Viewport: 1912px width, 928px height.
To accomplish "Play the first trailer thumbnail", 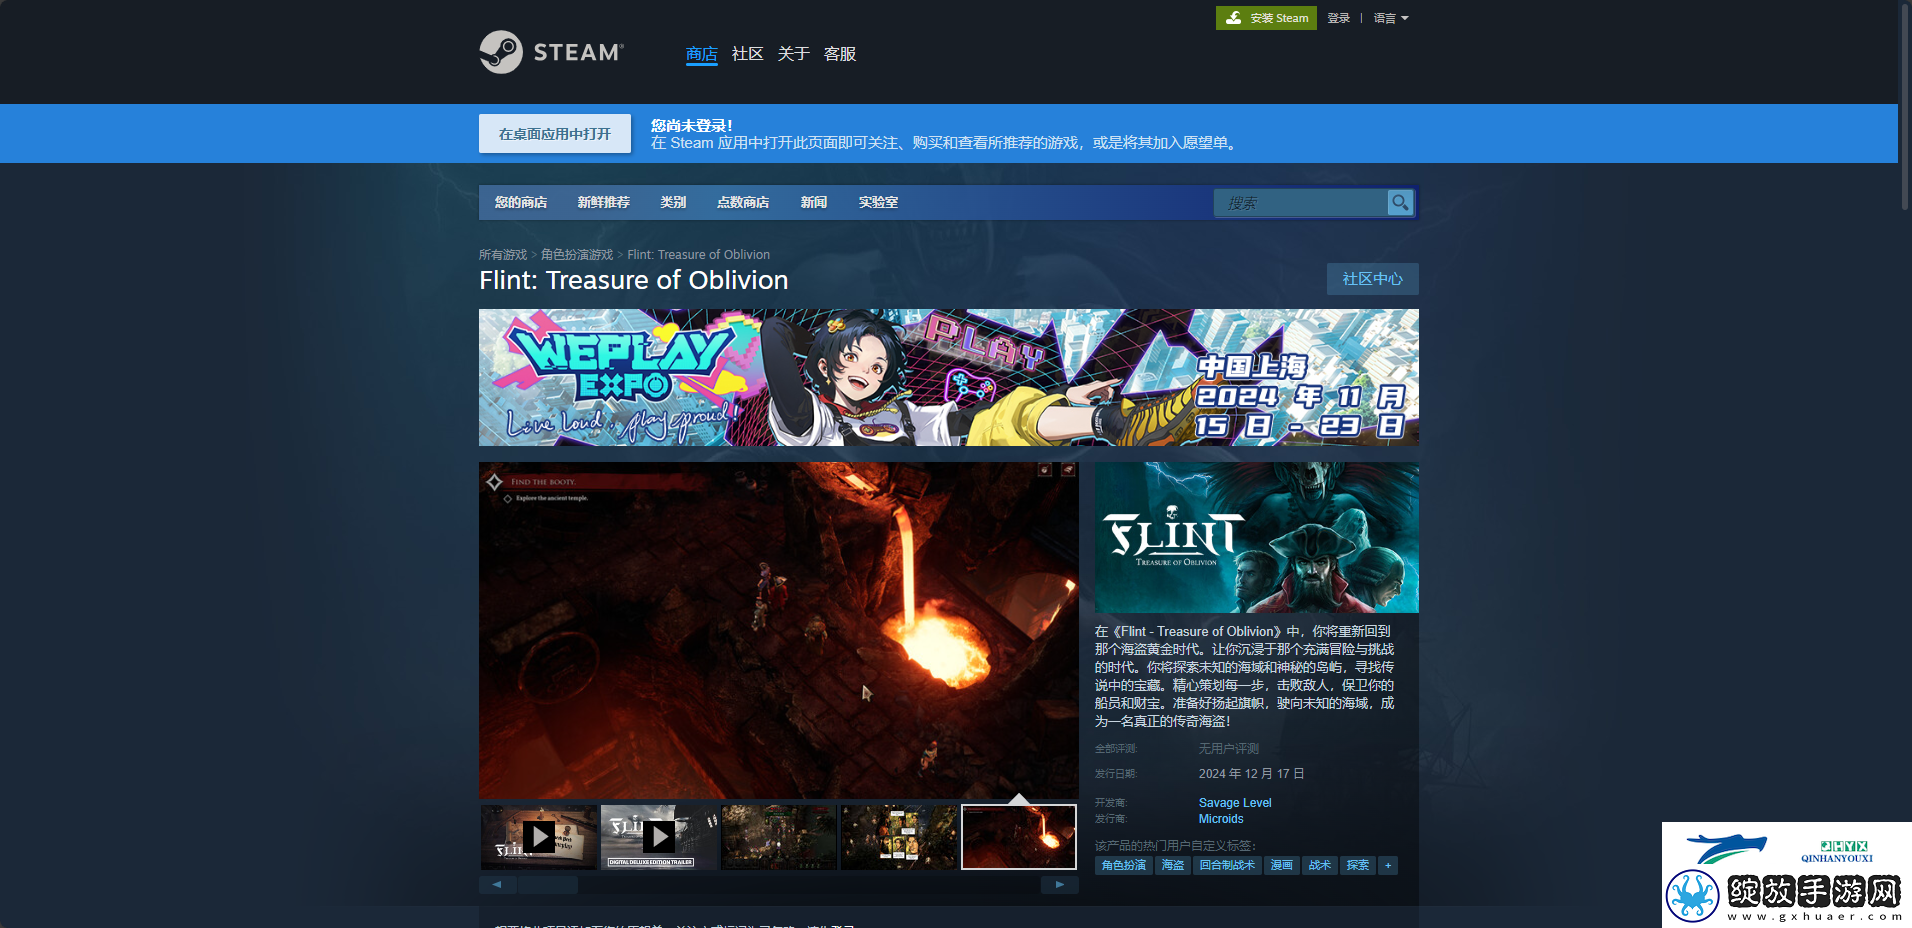I will 539,837.
